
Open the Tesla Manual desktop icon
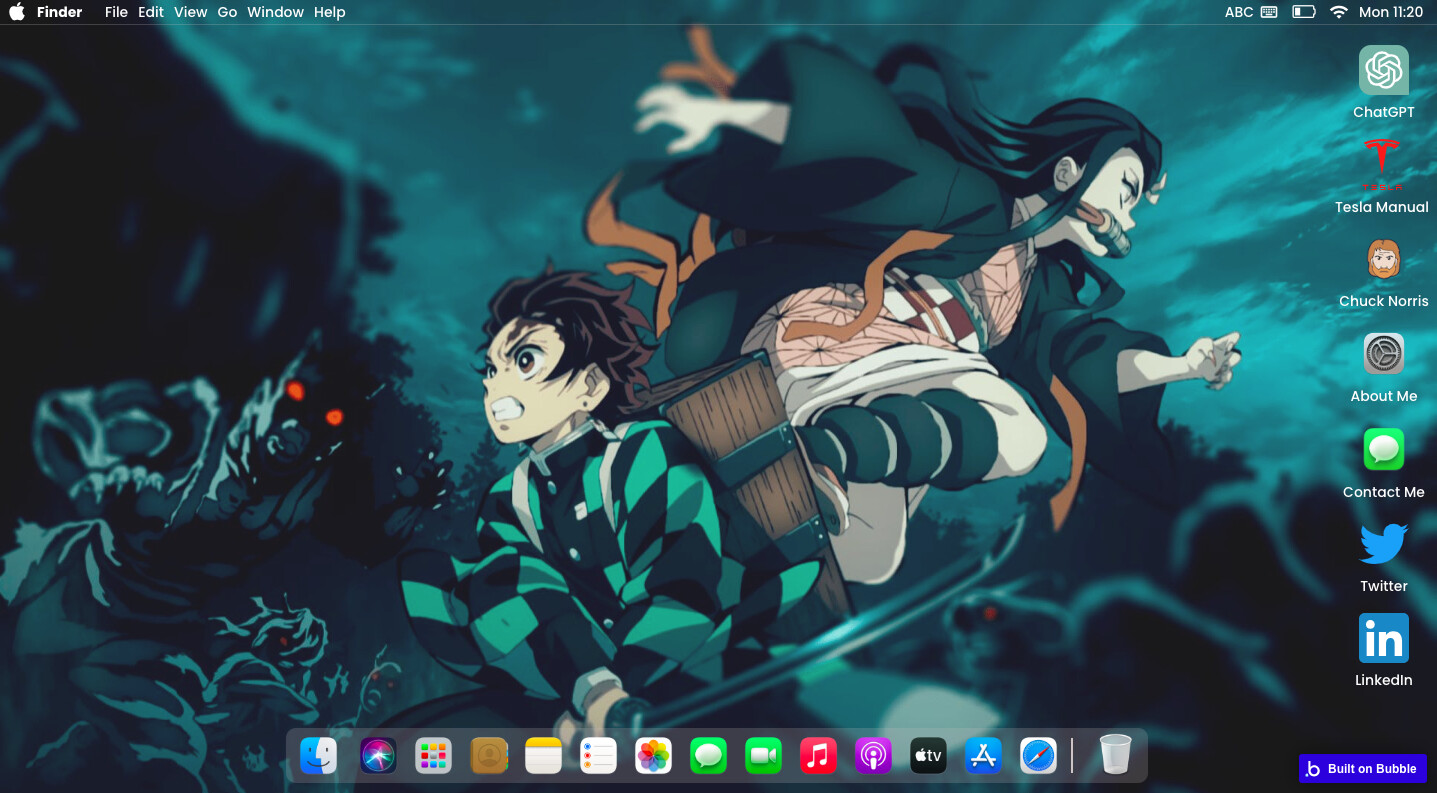pos(1381,164)
